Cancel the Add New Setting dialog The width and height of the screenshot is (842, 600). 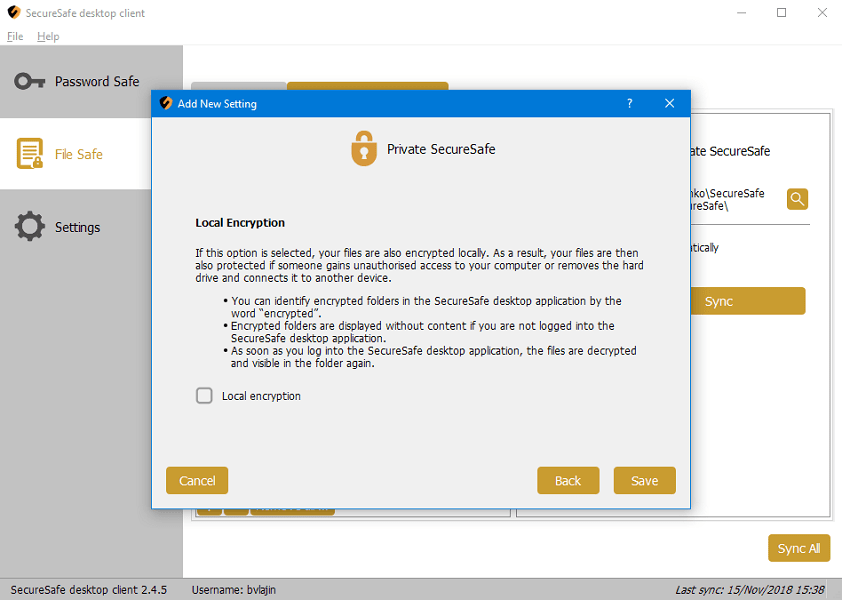197,480
